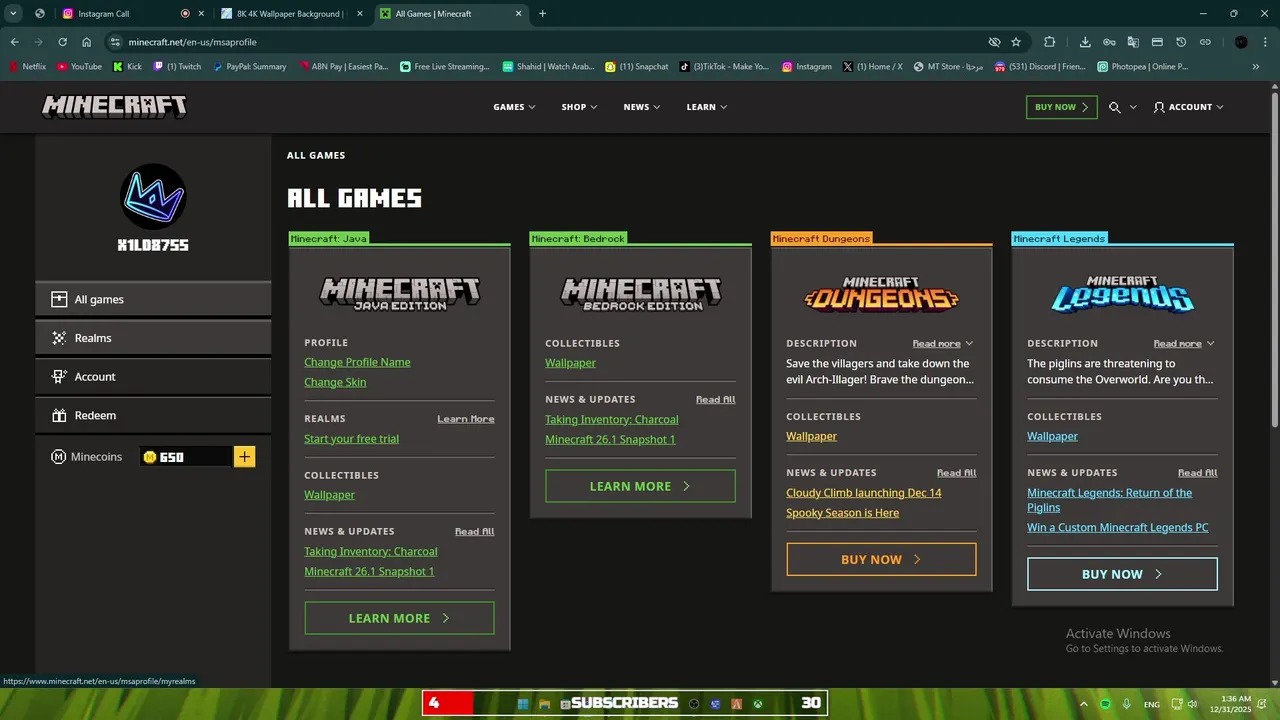The image size is (1280, 720).
Task: Click the third-party cookies eye icon
Action: click(x=994, y=42)
